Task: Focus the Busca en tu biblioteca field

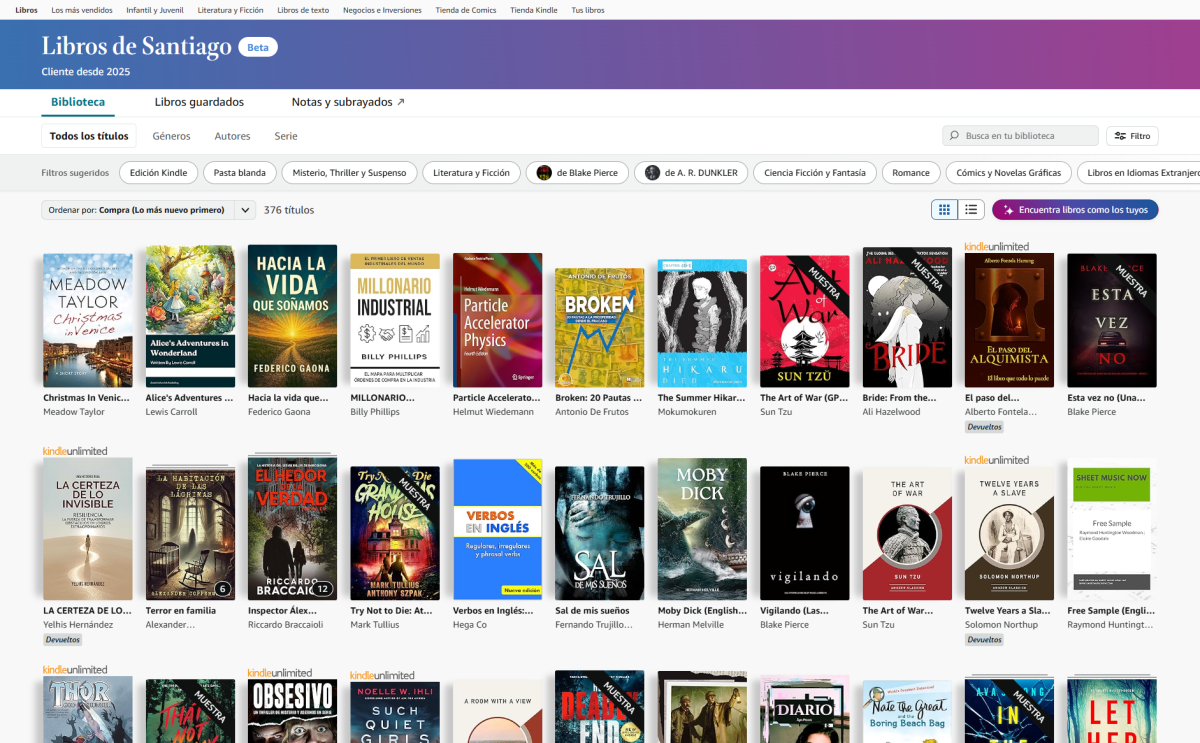Action: click(1020, 136)
